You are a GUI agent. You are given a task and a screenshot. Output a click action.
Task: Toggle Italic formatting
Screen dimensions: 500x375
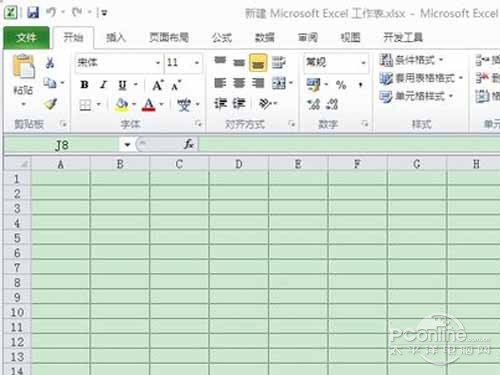click(x=103, y=85)
